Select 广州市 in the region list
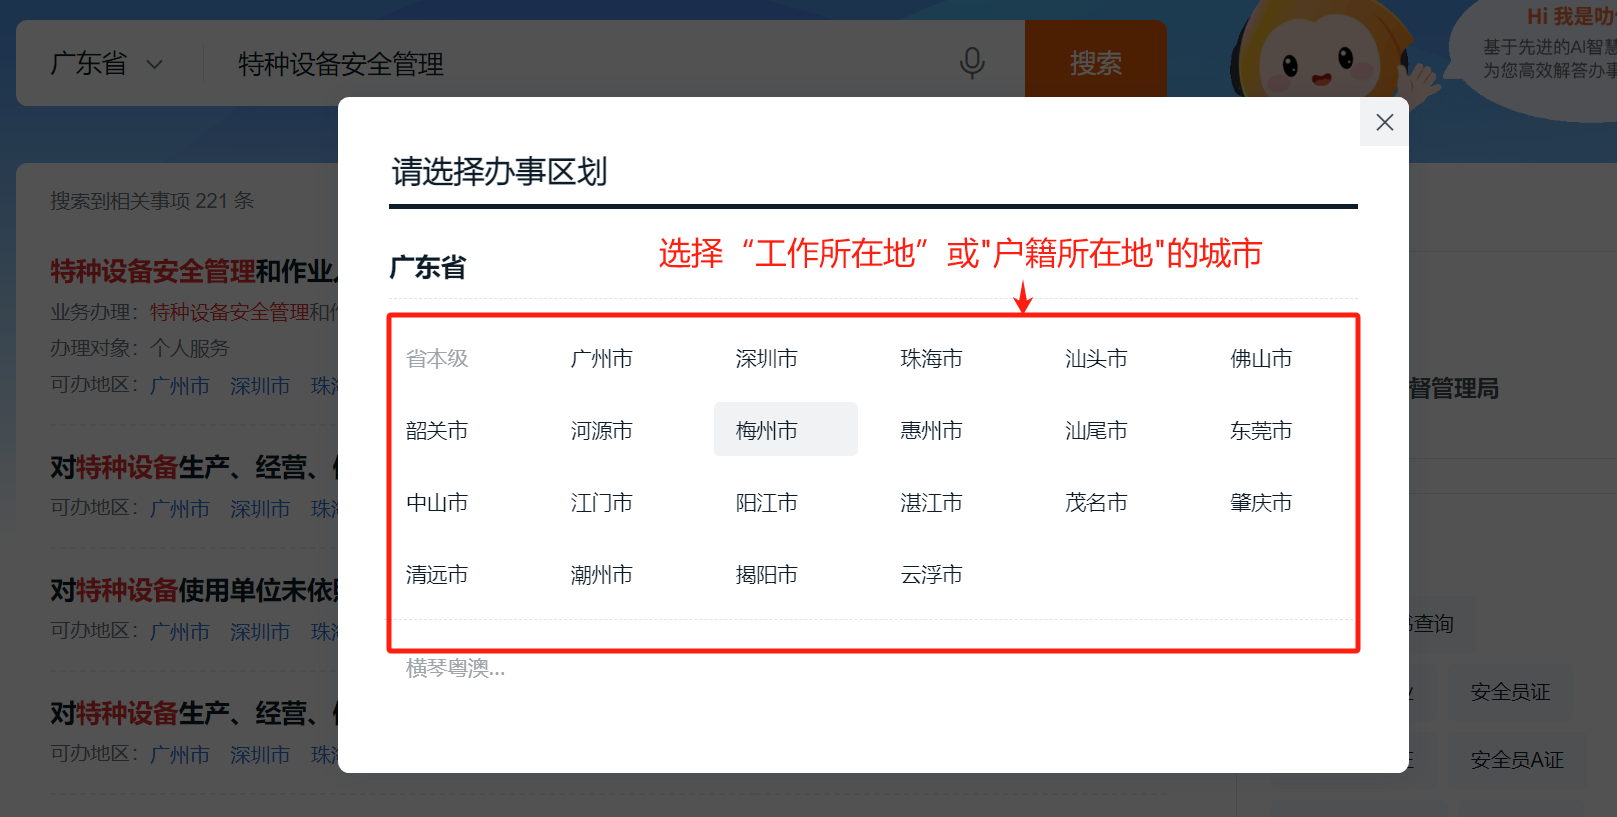1617x817 pixels. (601, 359)
